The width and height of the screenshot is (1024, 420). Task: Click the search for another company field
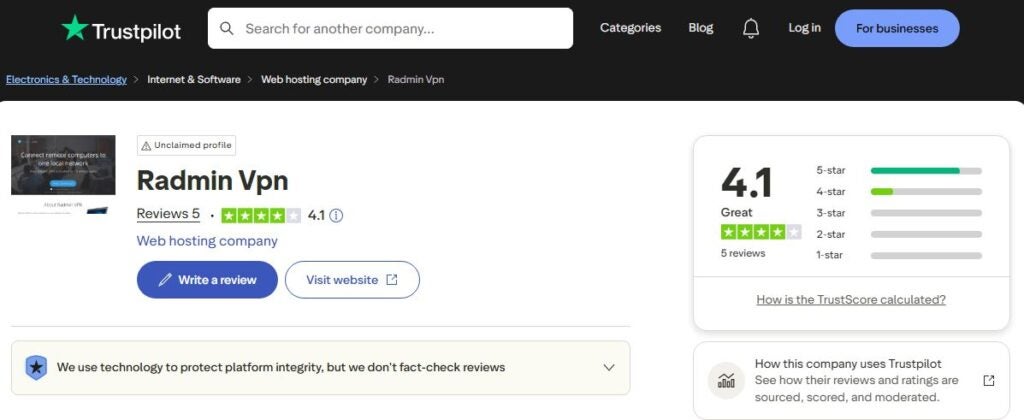(x=400, y=28)
